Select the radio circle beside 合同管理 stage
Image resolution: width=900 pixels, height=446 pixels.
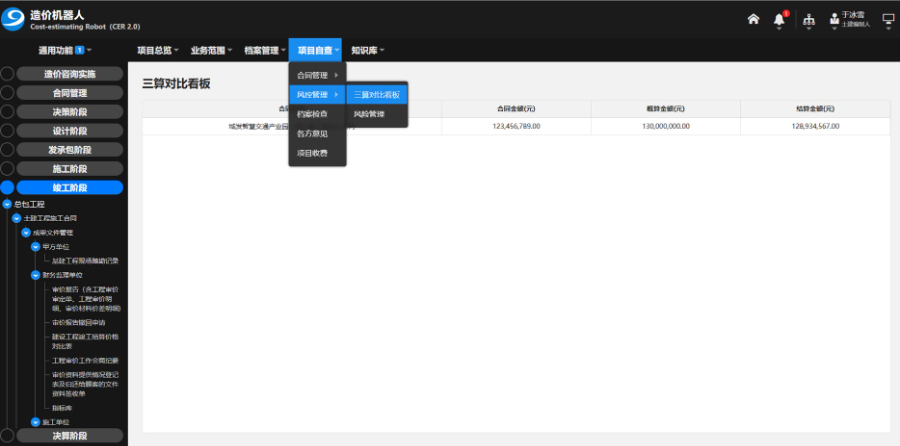7,93
